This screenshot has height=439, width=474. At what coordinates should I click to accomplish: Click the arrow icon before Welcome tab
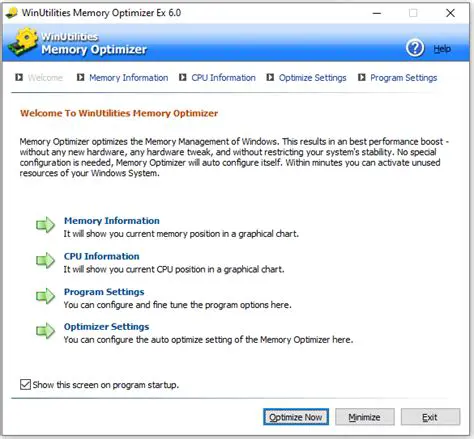tap(19, 77)
